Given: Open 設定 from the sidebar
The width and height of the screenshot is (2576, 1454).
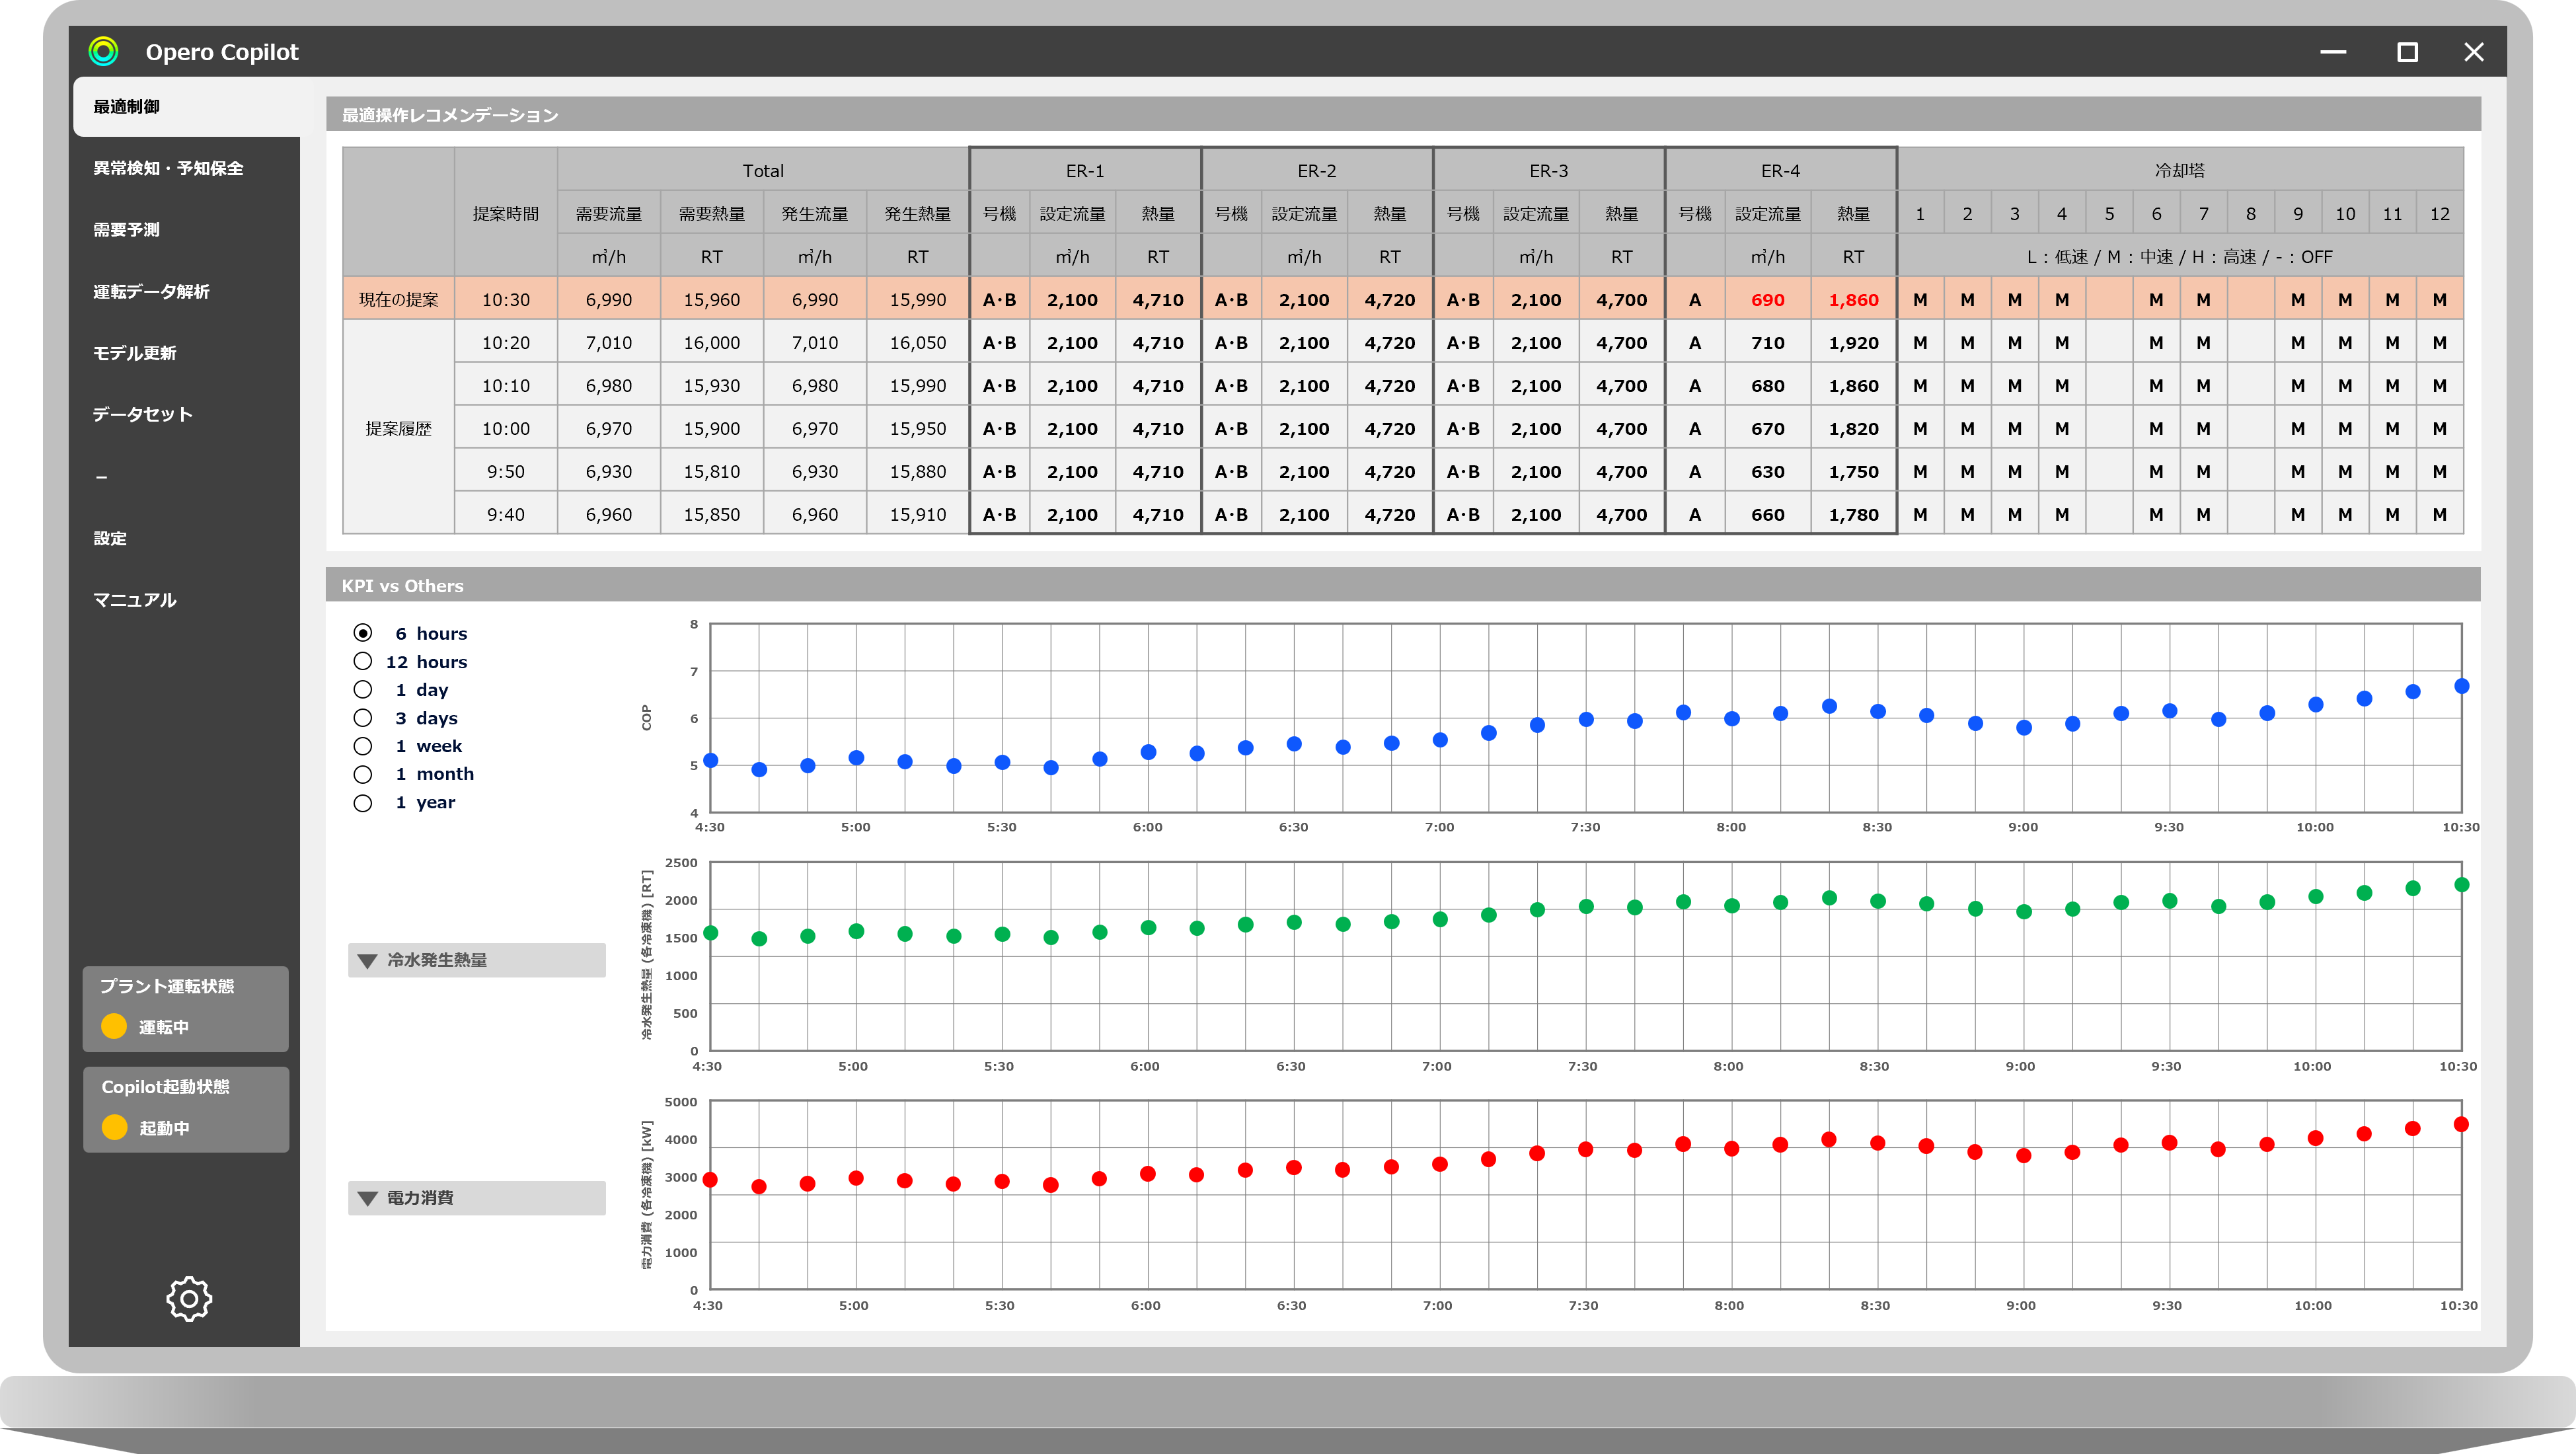Looking at the screenshot, I should [x=110, y=538].
